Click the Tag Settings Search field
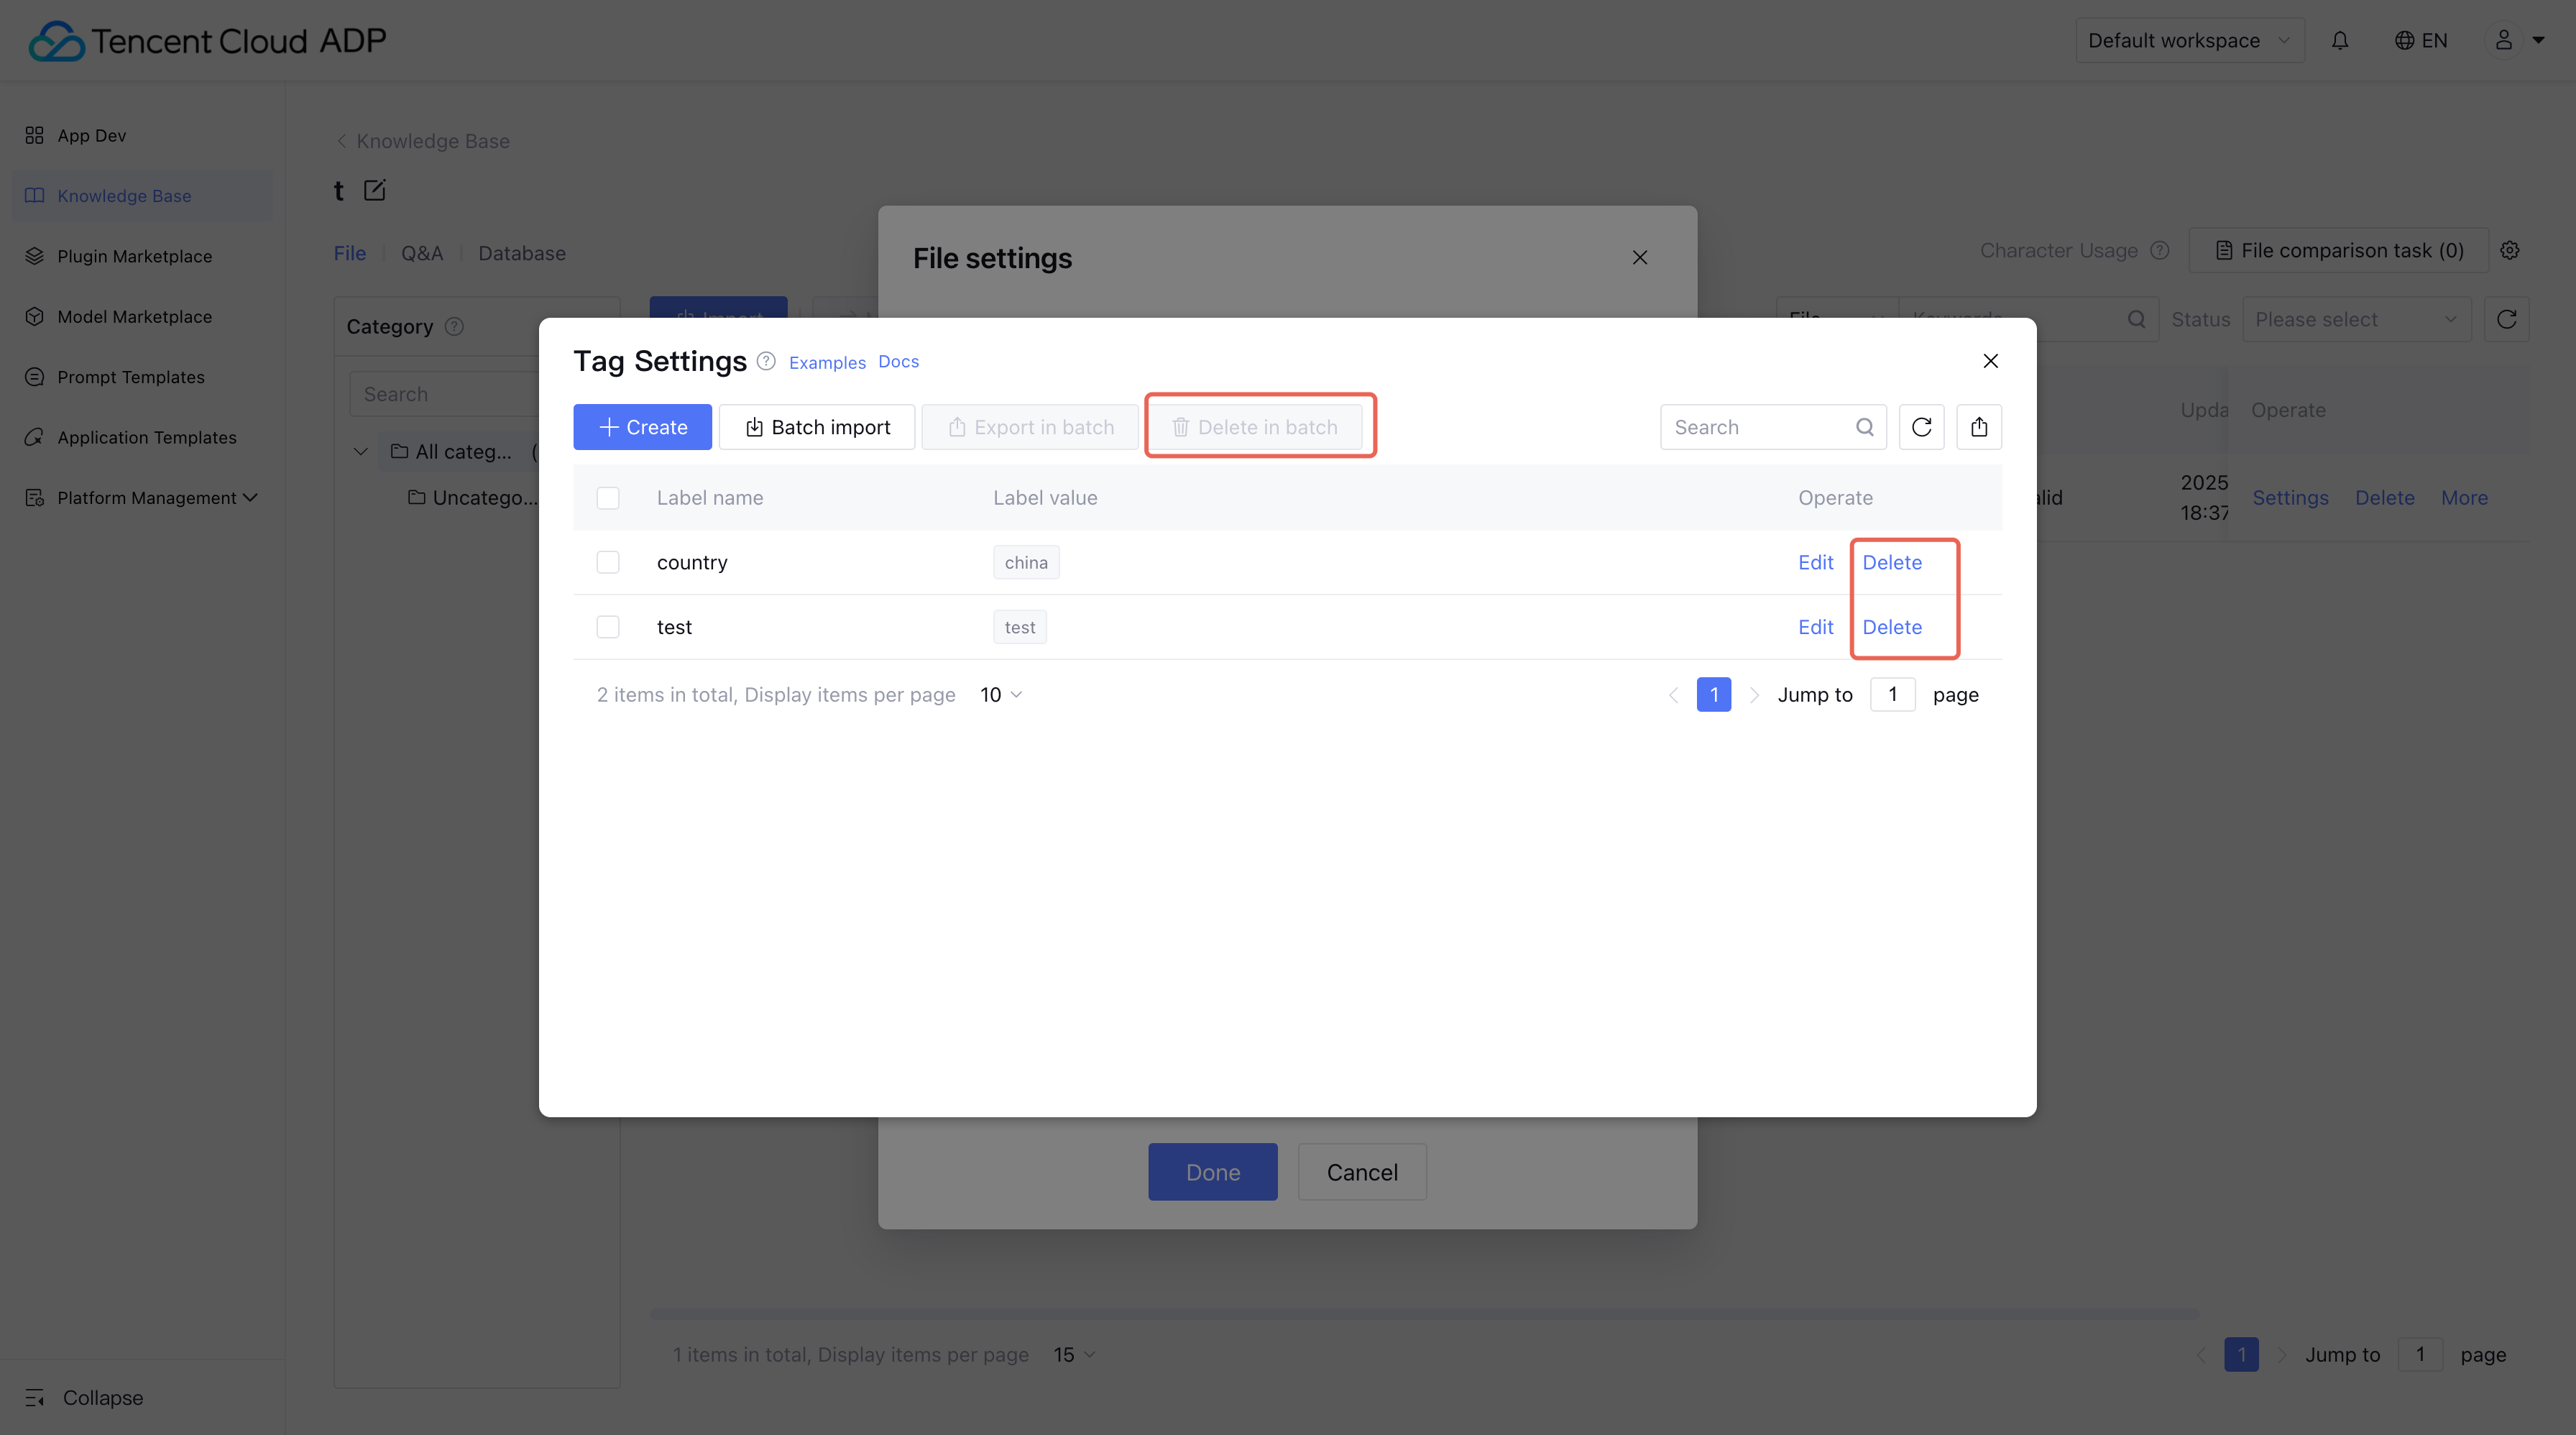Image resolution: width=2576 pixels, height=1435 pixels. 1773,427
